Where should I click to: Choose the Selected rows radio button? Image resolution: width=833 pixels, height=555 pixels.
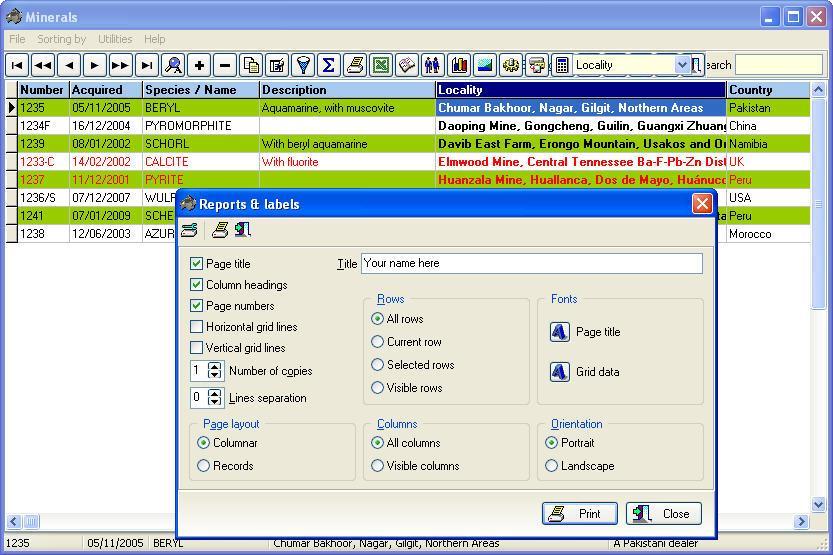point(378,365)
